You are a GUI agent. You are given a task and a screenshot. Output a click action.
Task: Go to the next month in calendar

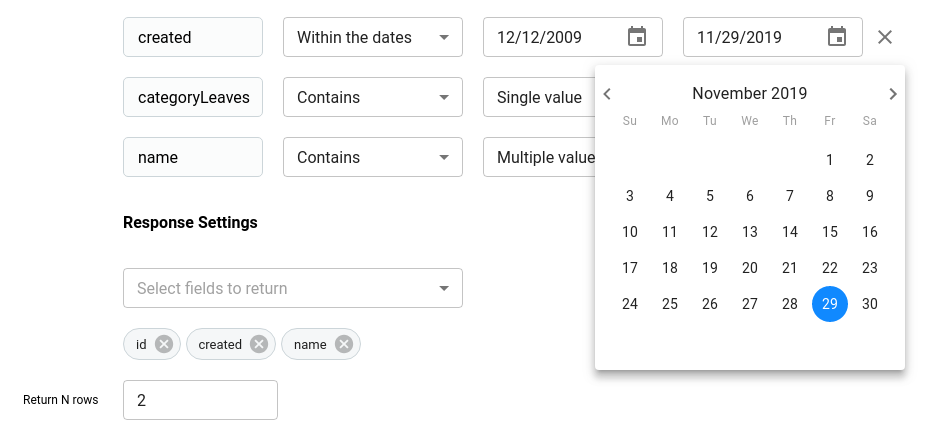click(893, 94)
